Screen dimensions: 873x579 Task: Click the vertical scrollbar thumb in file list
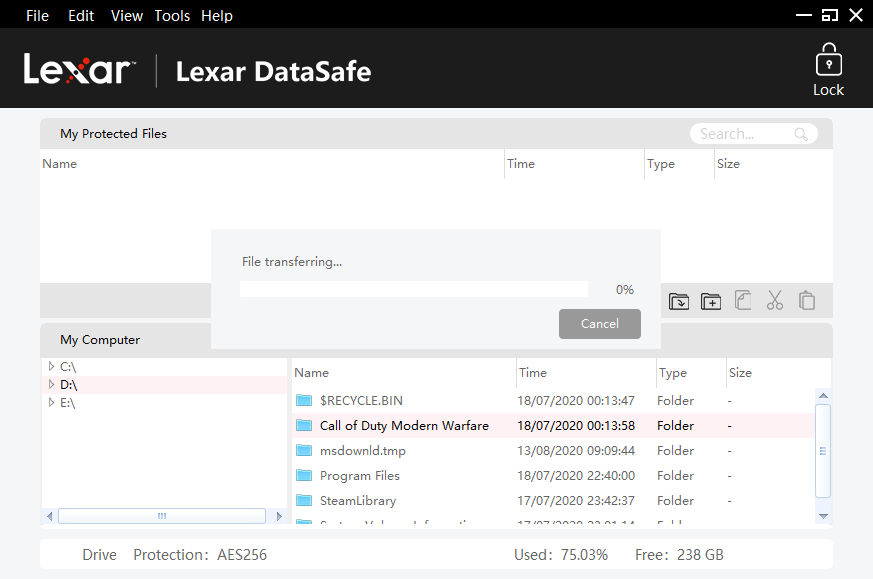(823, 451)
